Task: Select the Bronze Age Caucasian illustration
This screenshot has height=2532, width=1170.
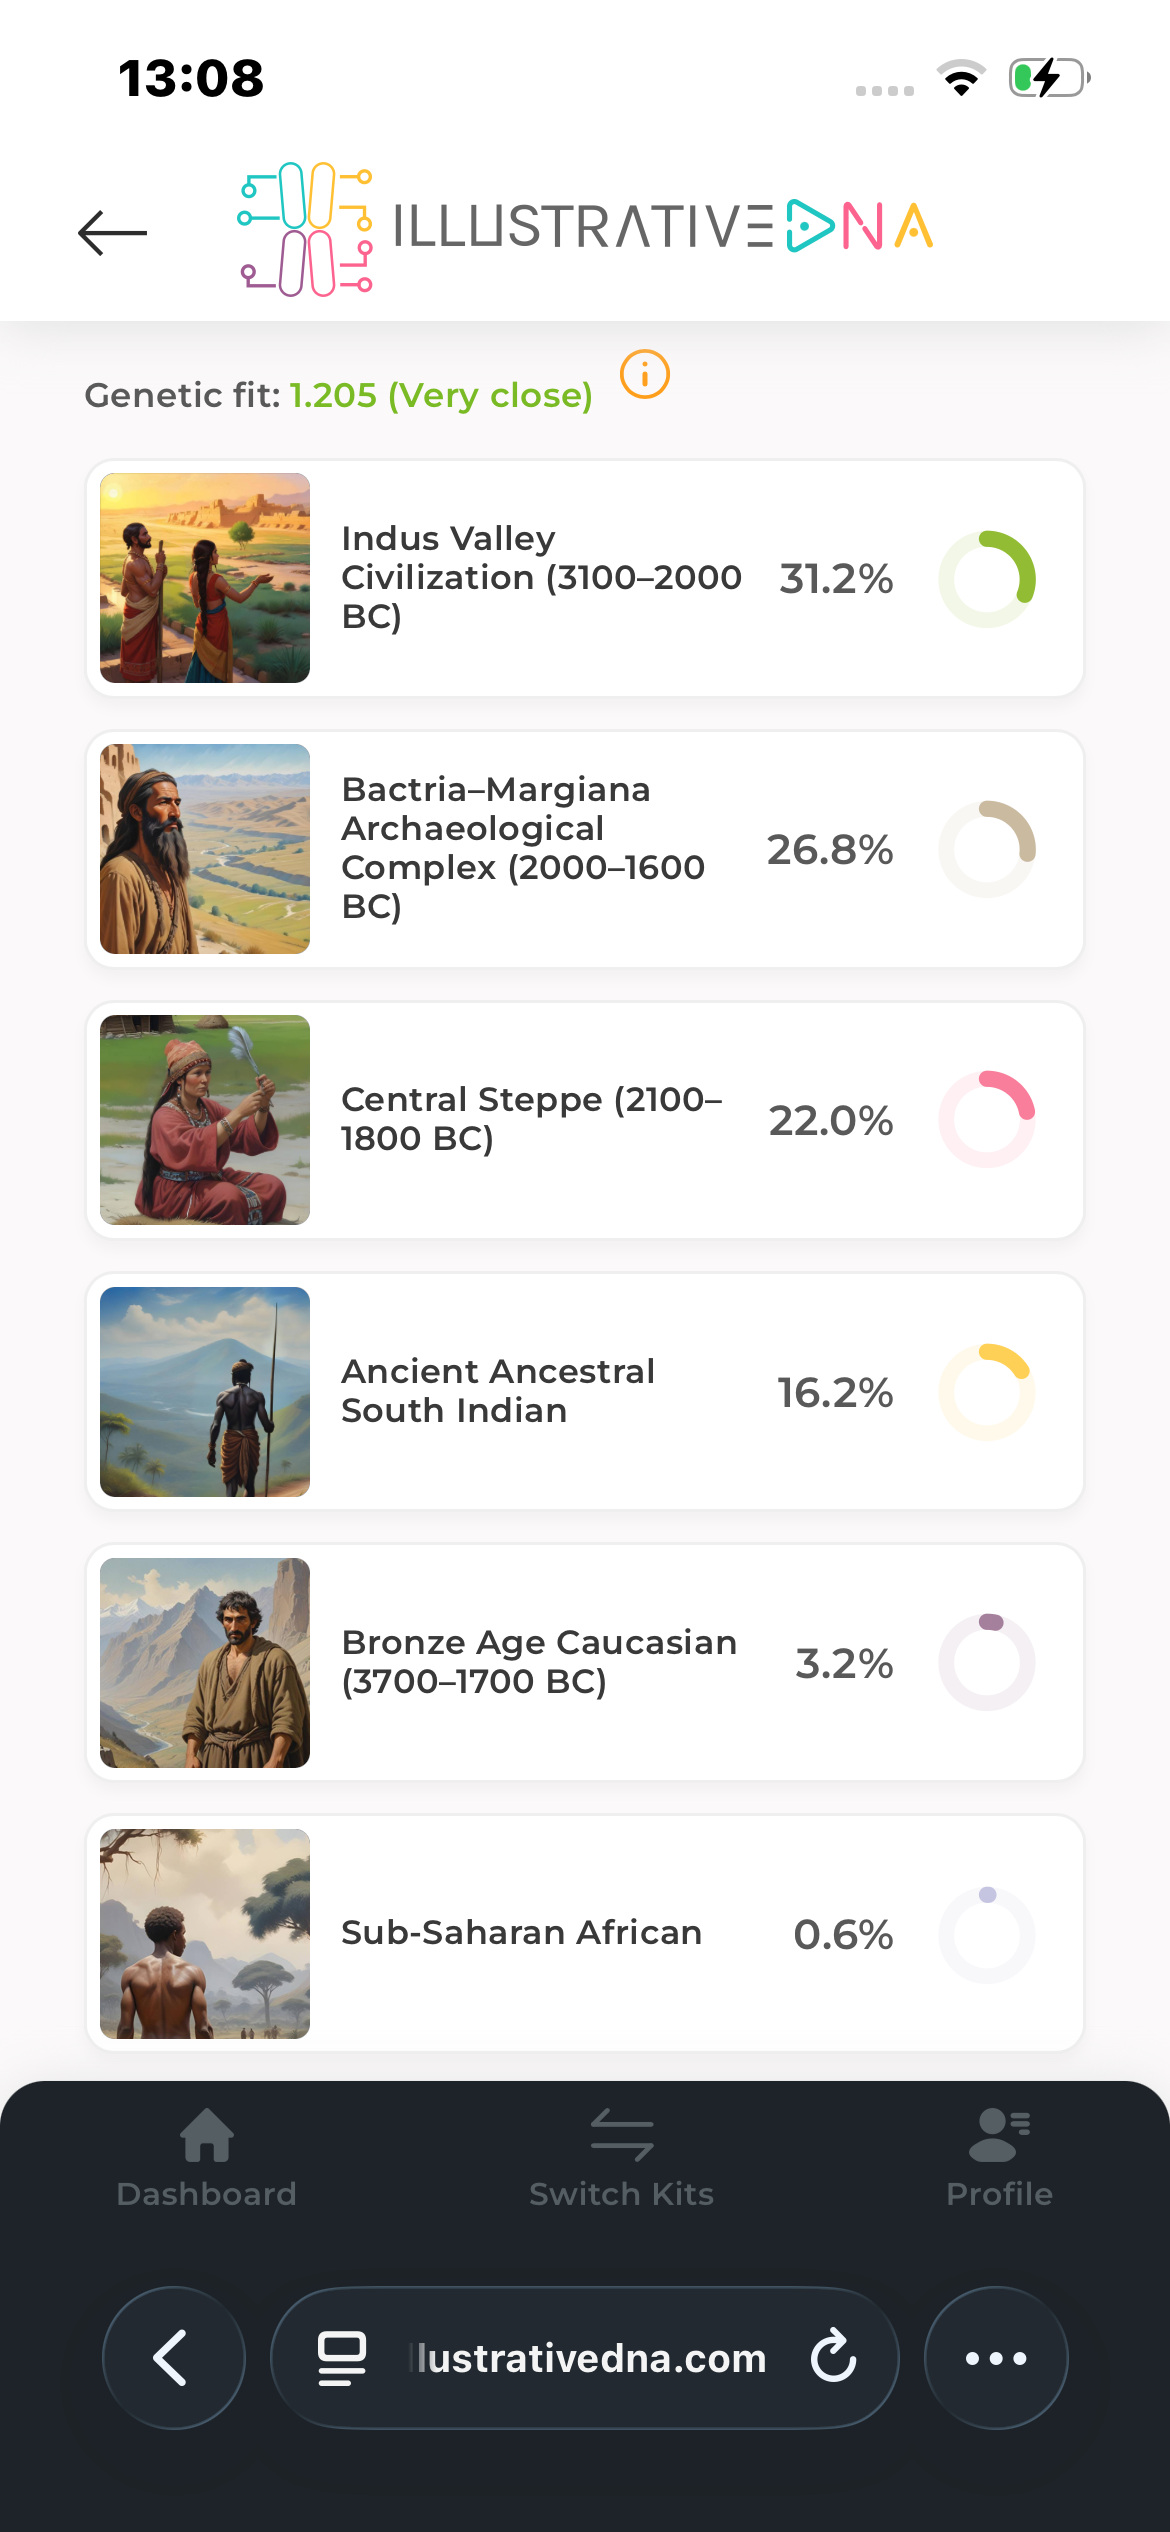Action: 205,1663
